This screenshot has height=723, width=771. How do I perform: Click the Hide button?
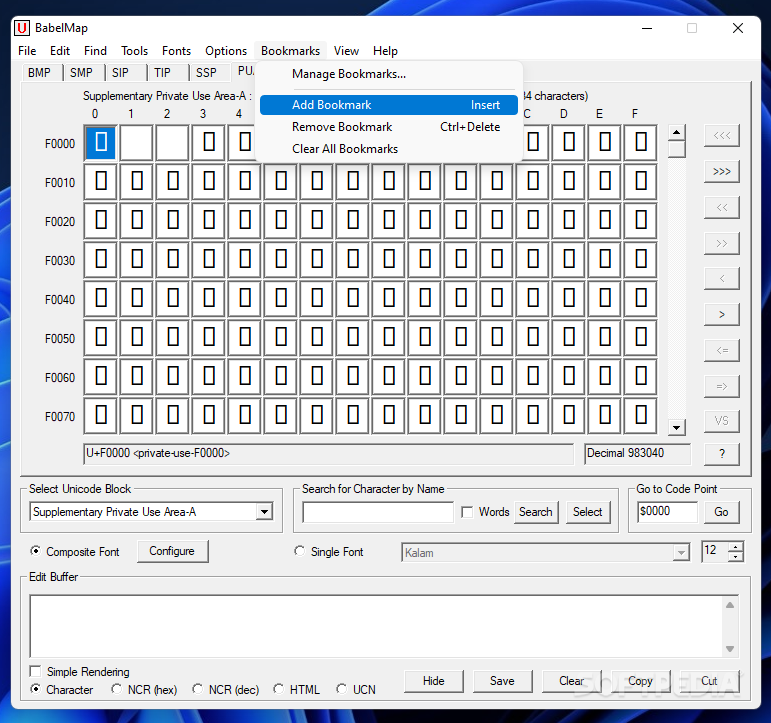pos(434,681)
